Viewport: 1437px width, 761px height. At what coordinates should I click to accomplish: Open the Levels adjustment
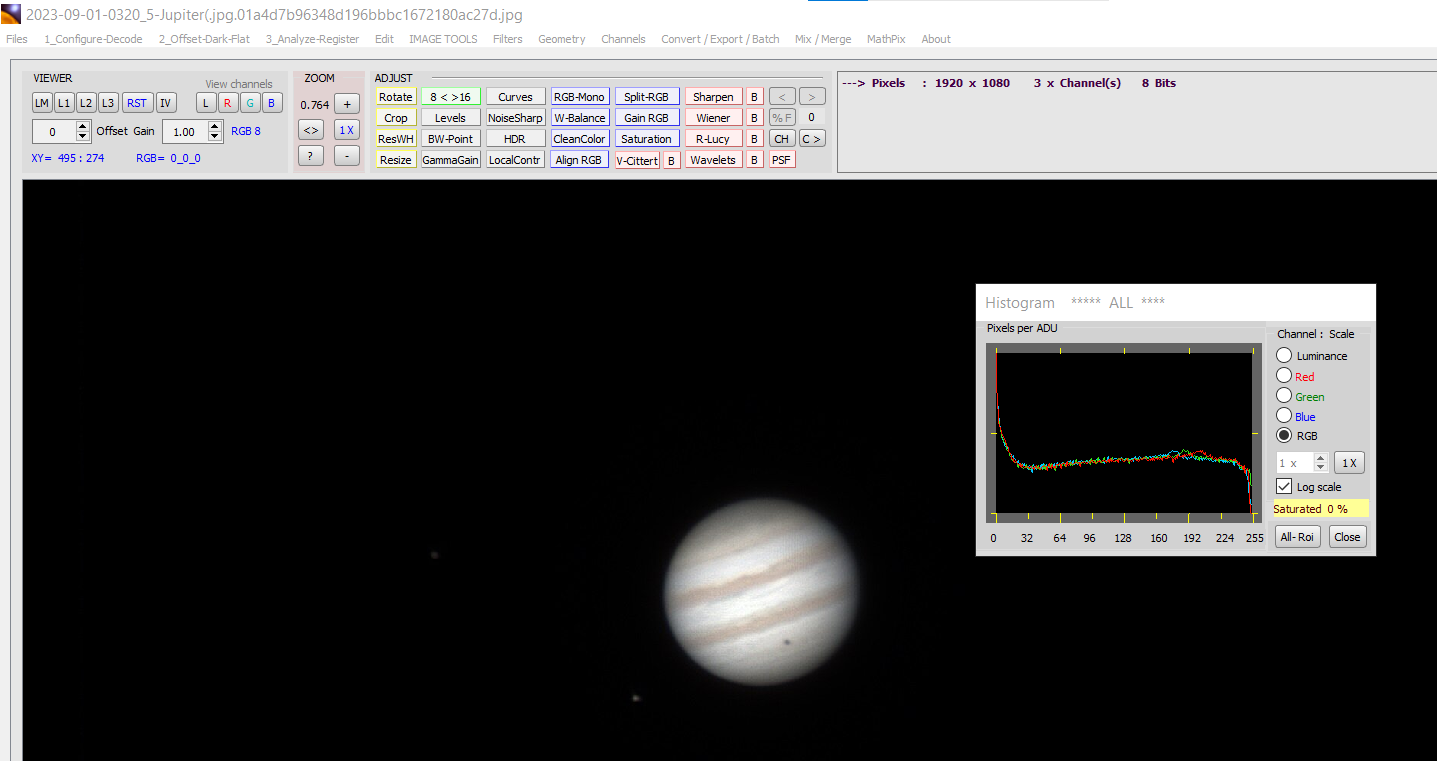pyautogui.click(x=450, y=118)
